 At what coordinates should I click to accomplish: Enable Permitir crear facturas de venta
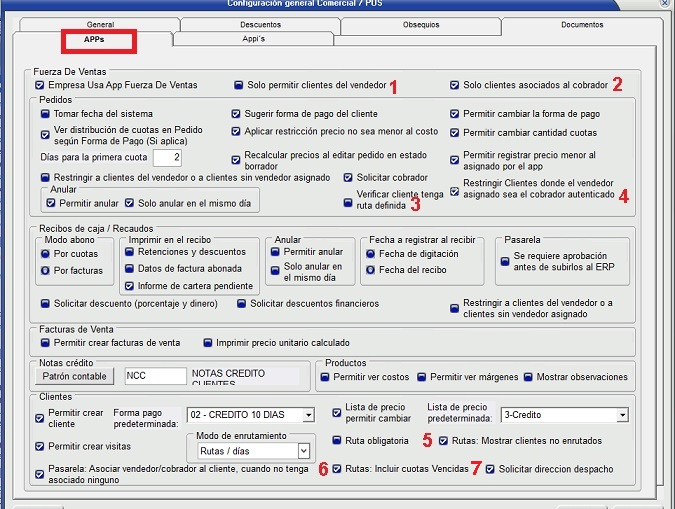[x=46, y=342]
